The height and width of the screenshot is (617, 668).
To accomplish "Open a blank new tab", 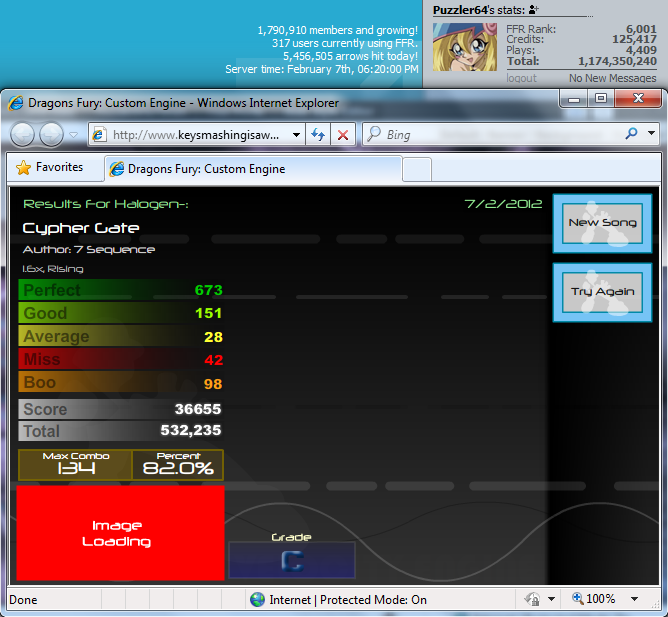I will click(417, 169).
